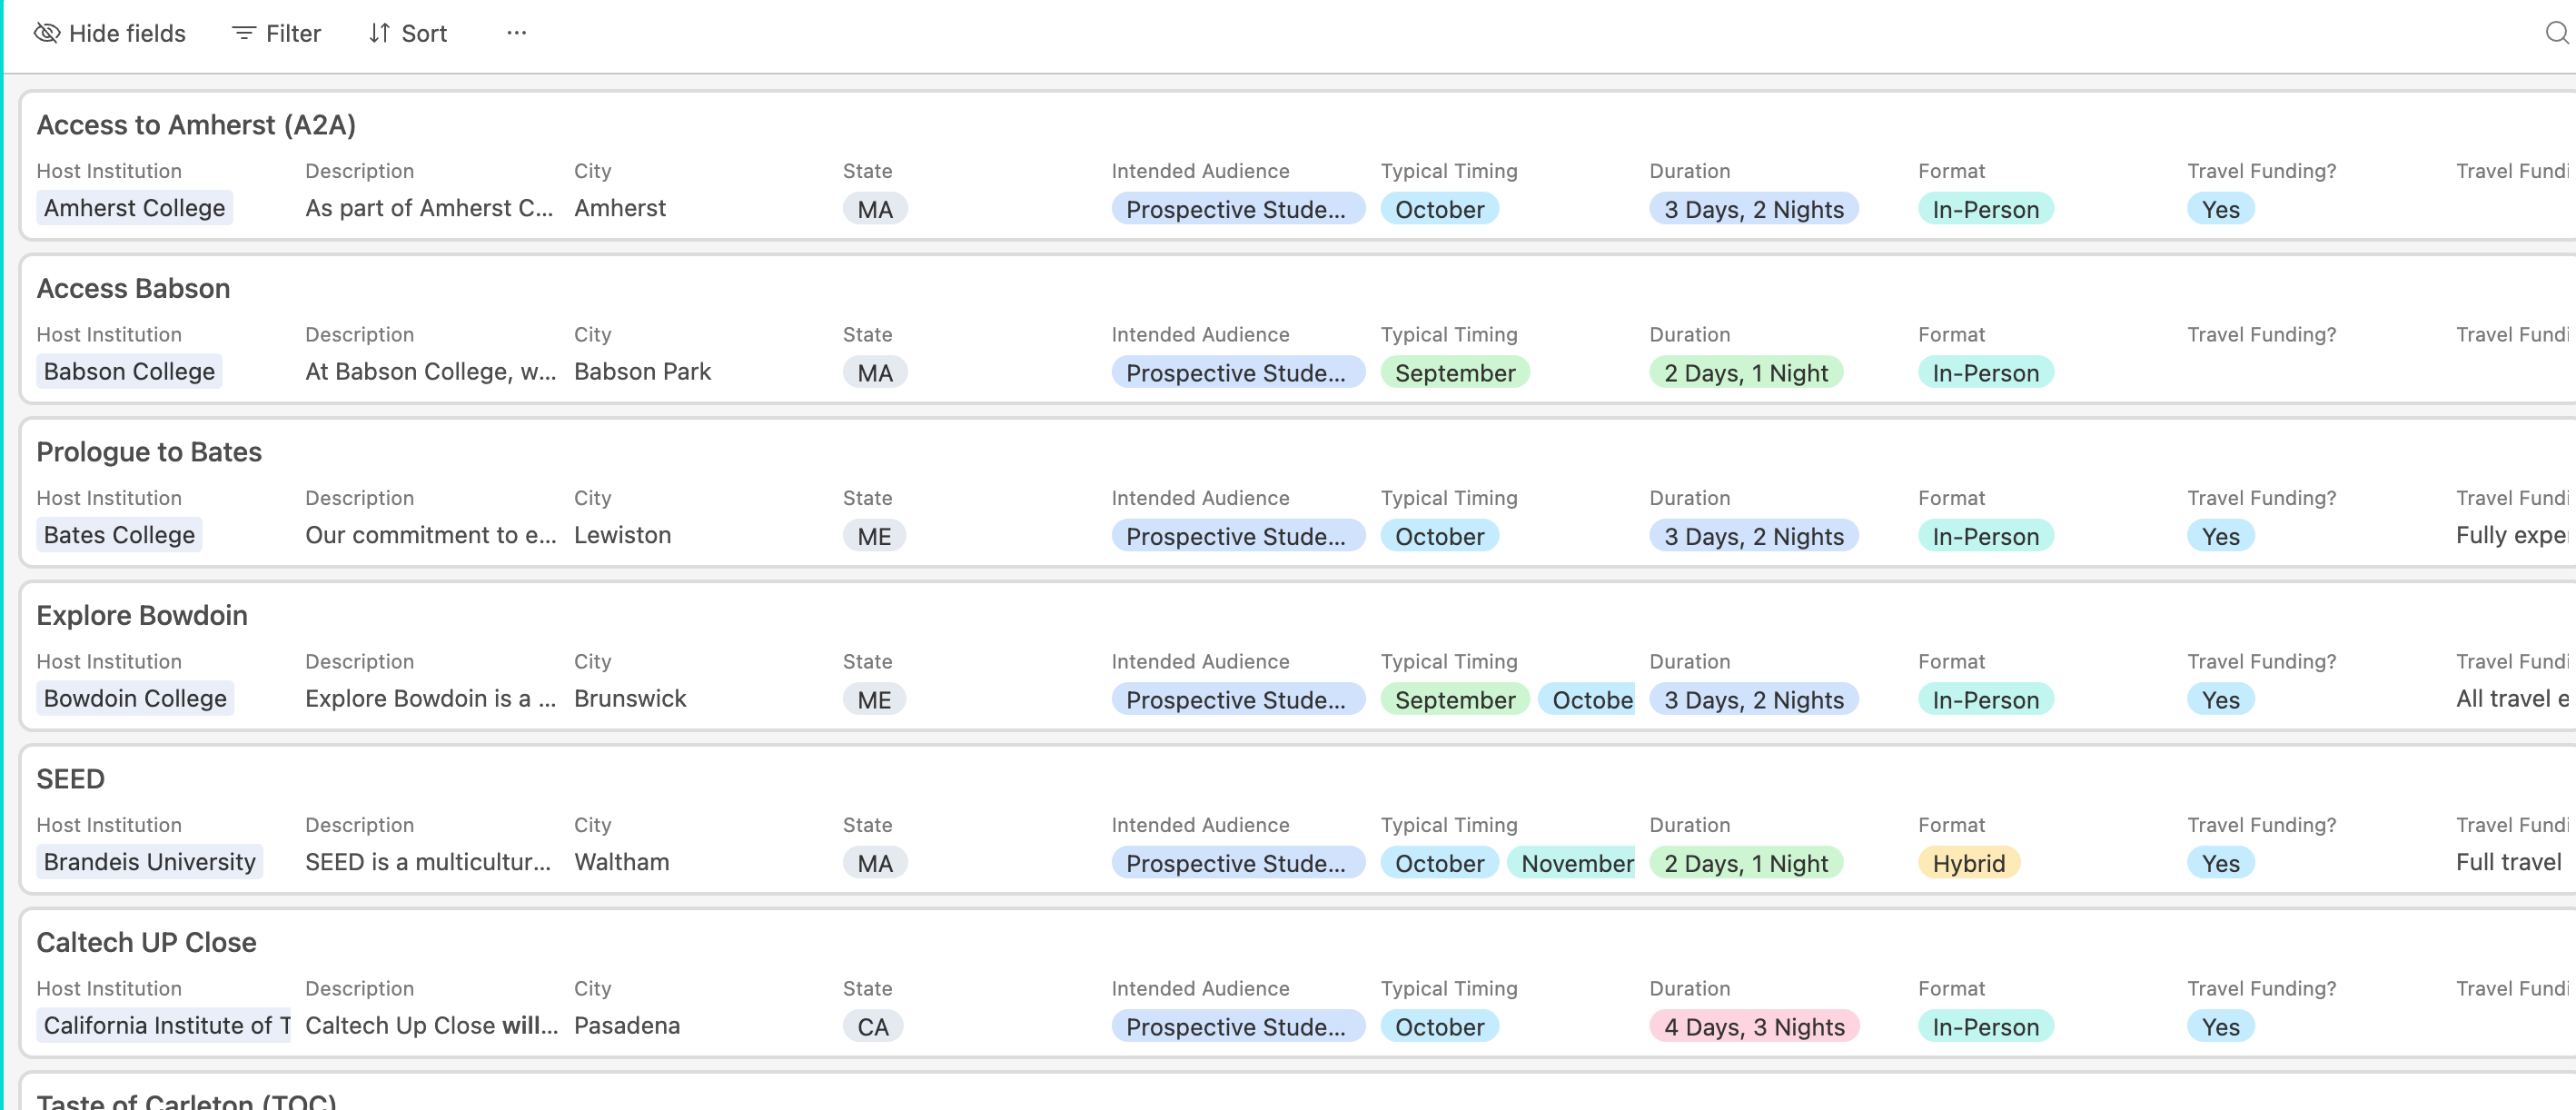
Task: Click the city cell 'Lewiston'
Action: pyautogui.click(x=622, y=535)
